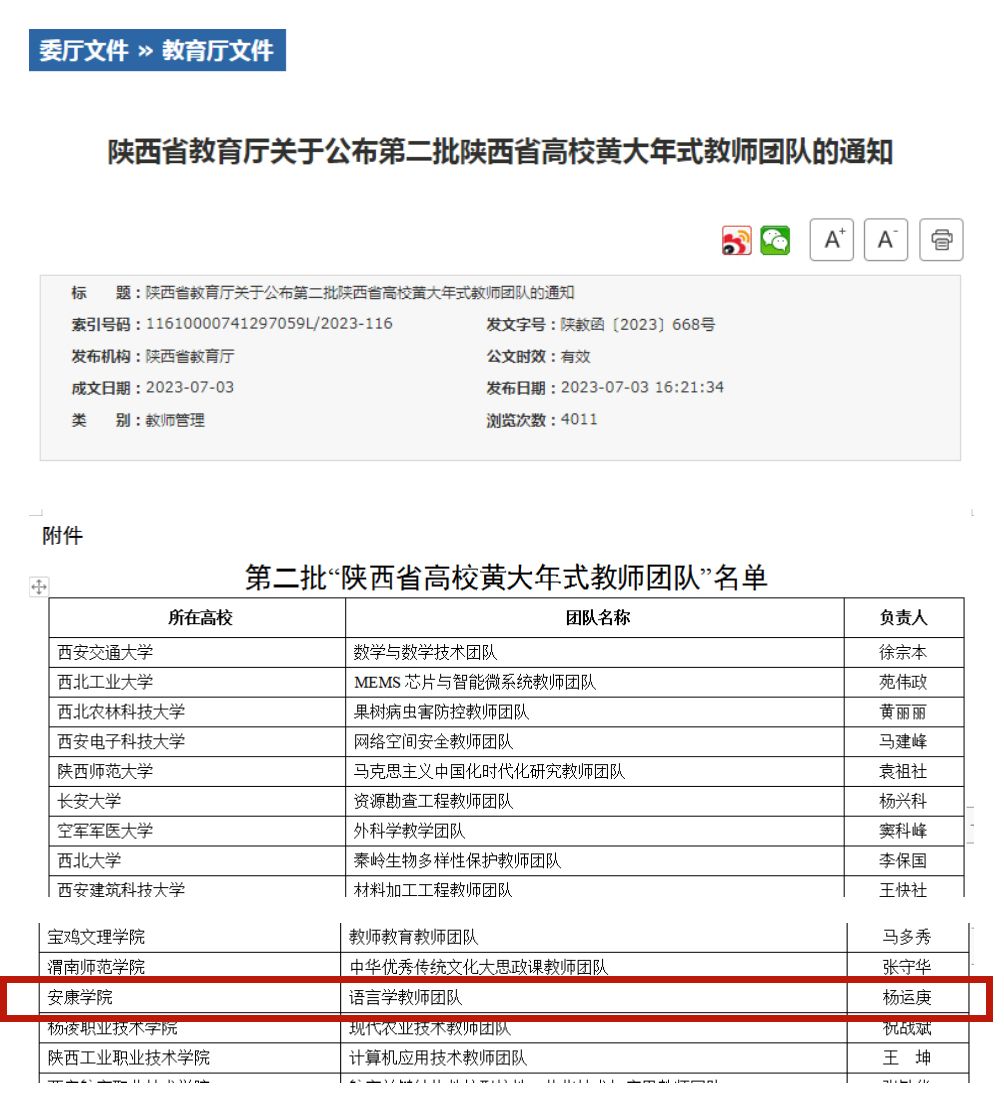Click the index number 11610000741297059L/2023-116

point(269,324)
